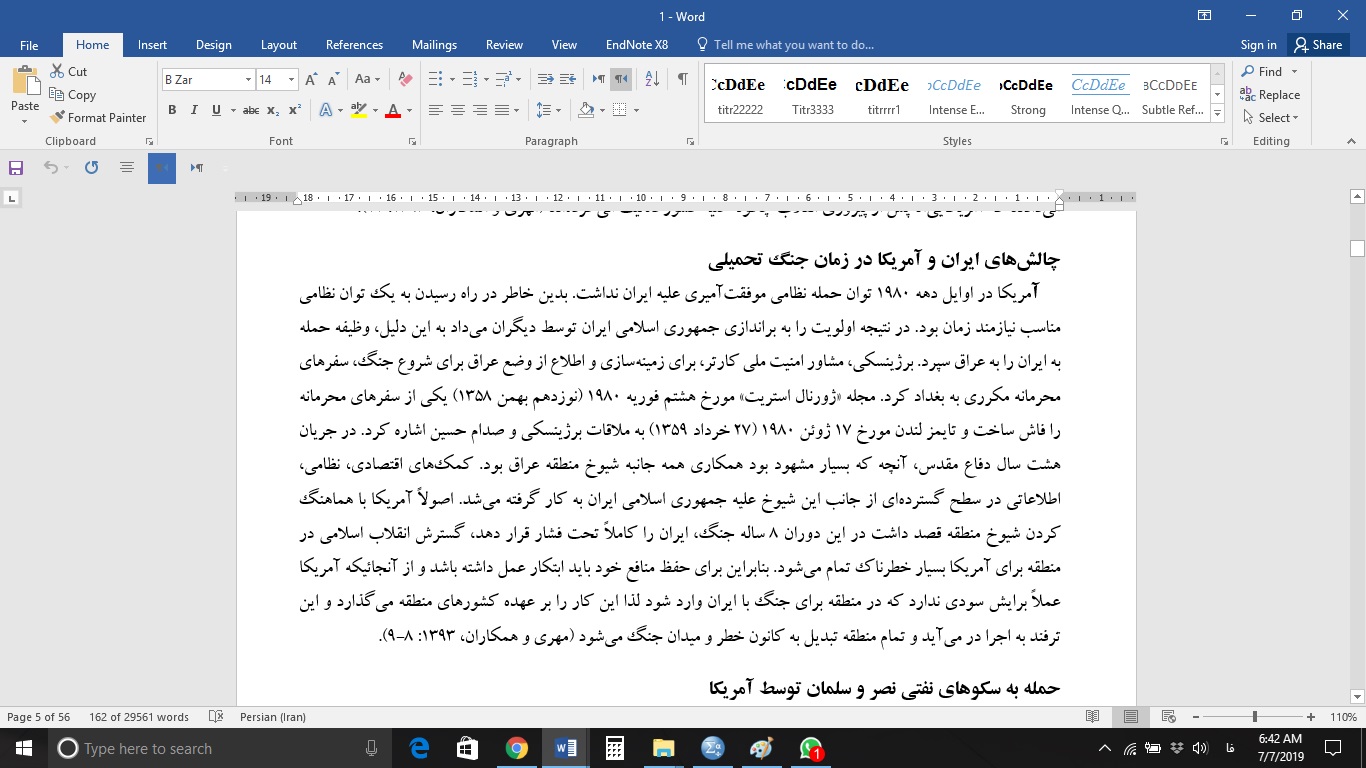Open Chrome from the taskbar

pos(516,748)
